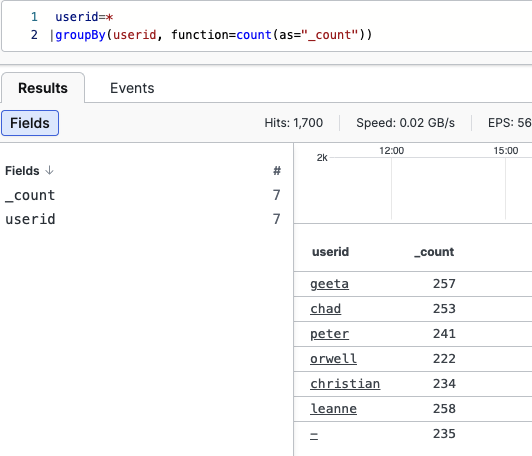Viewport: 532px width, 456px height.
Task: Open the peter userid link
Action: point(329,334)
